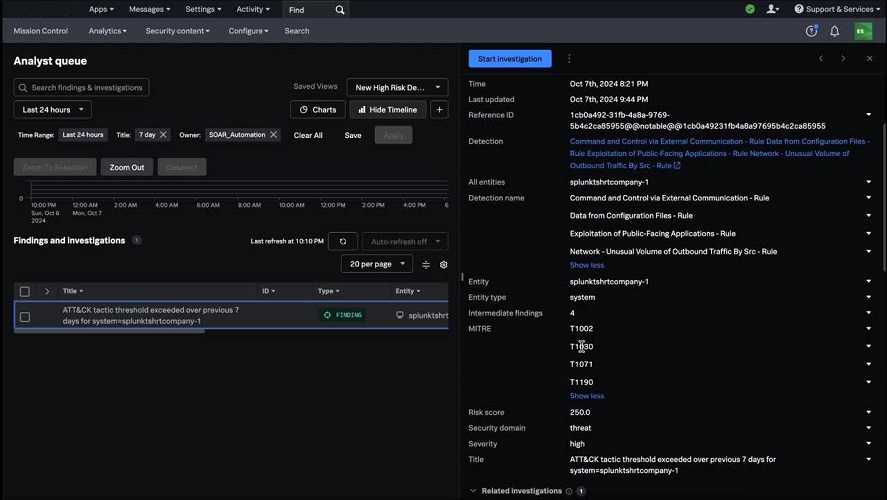Click Show less under Detection name
Viewport: 887px width, 500px height.
(x=587, y=265)
